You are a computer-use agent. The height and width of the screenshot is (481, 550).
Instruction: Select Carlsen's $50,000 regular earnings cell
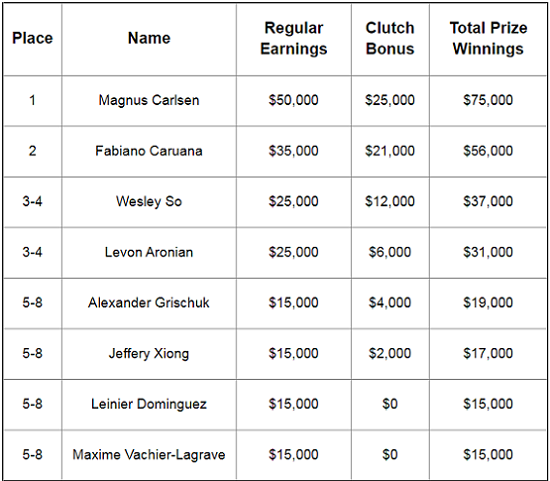[294, 101]
